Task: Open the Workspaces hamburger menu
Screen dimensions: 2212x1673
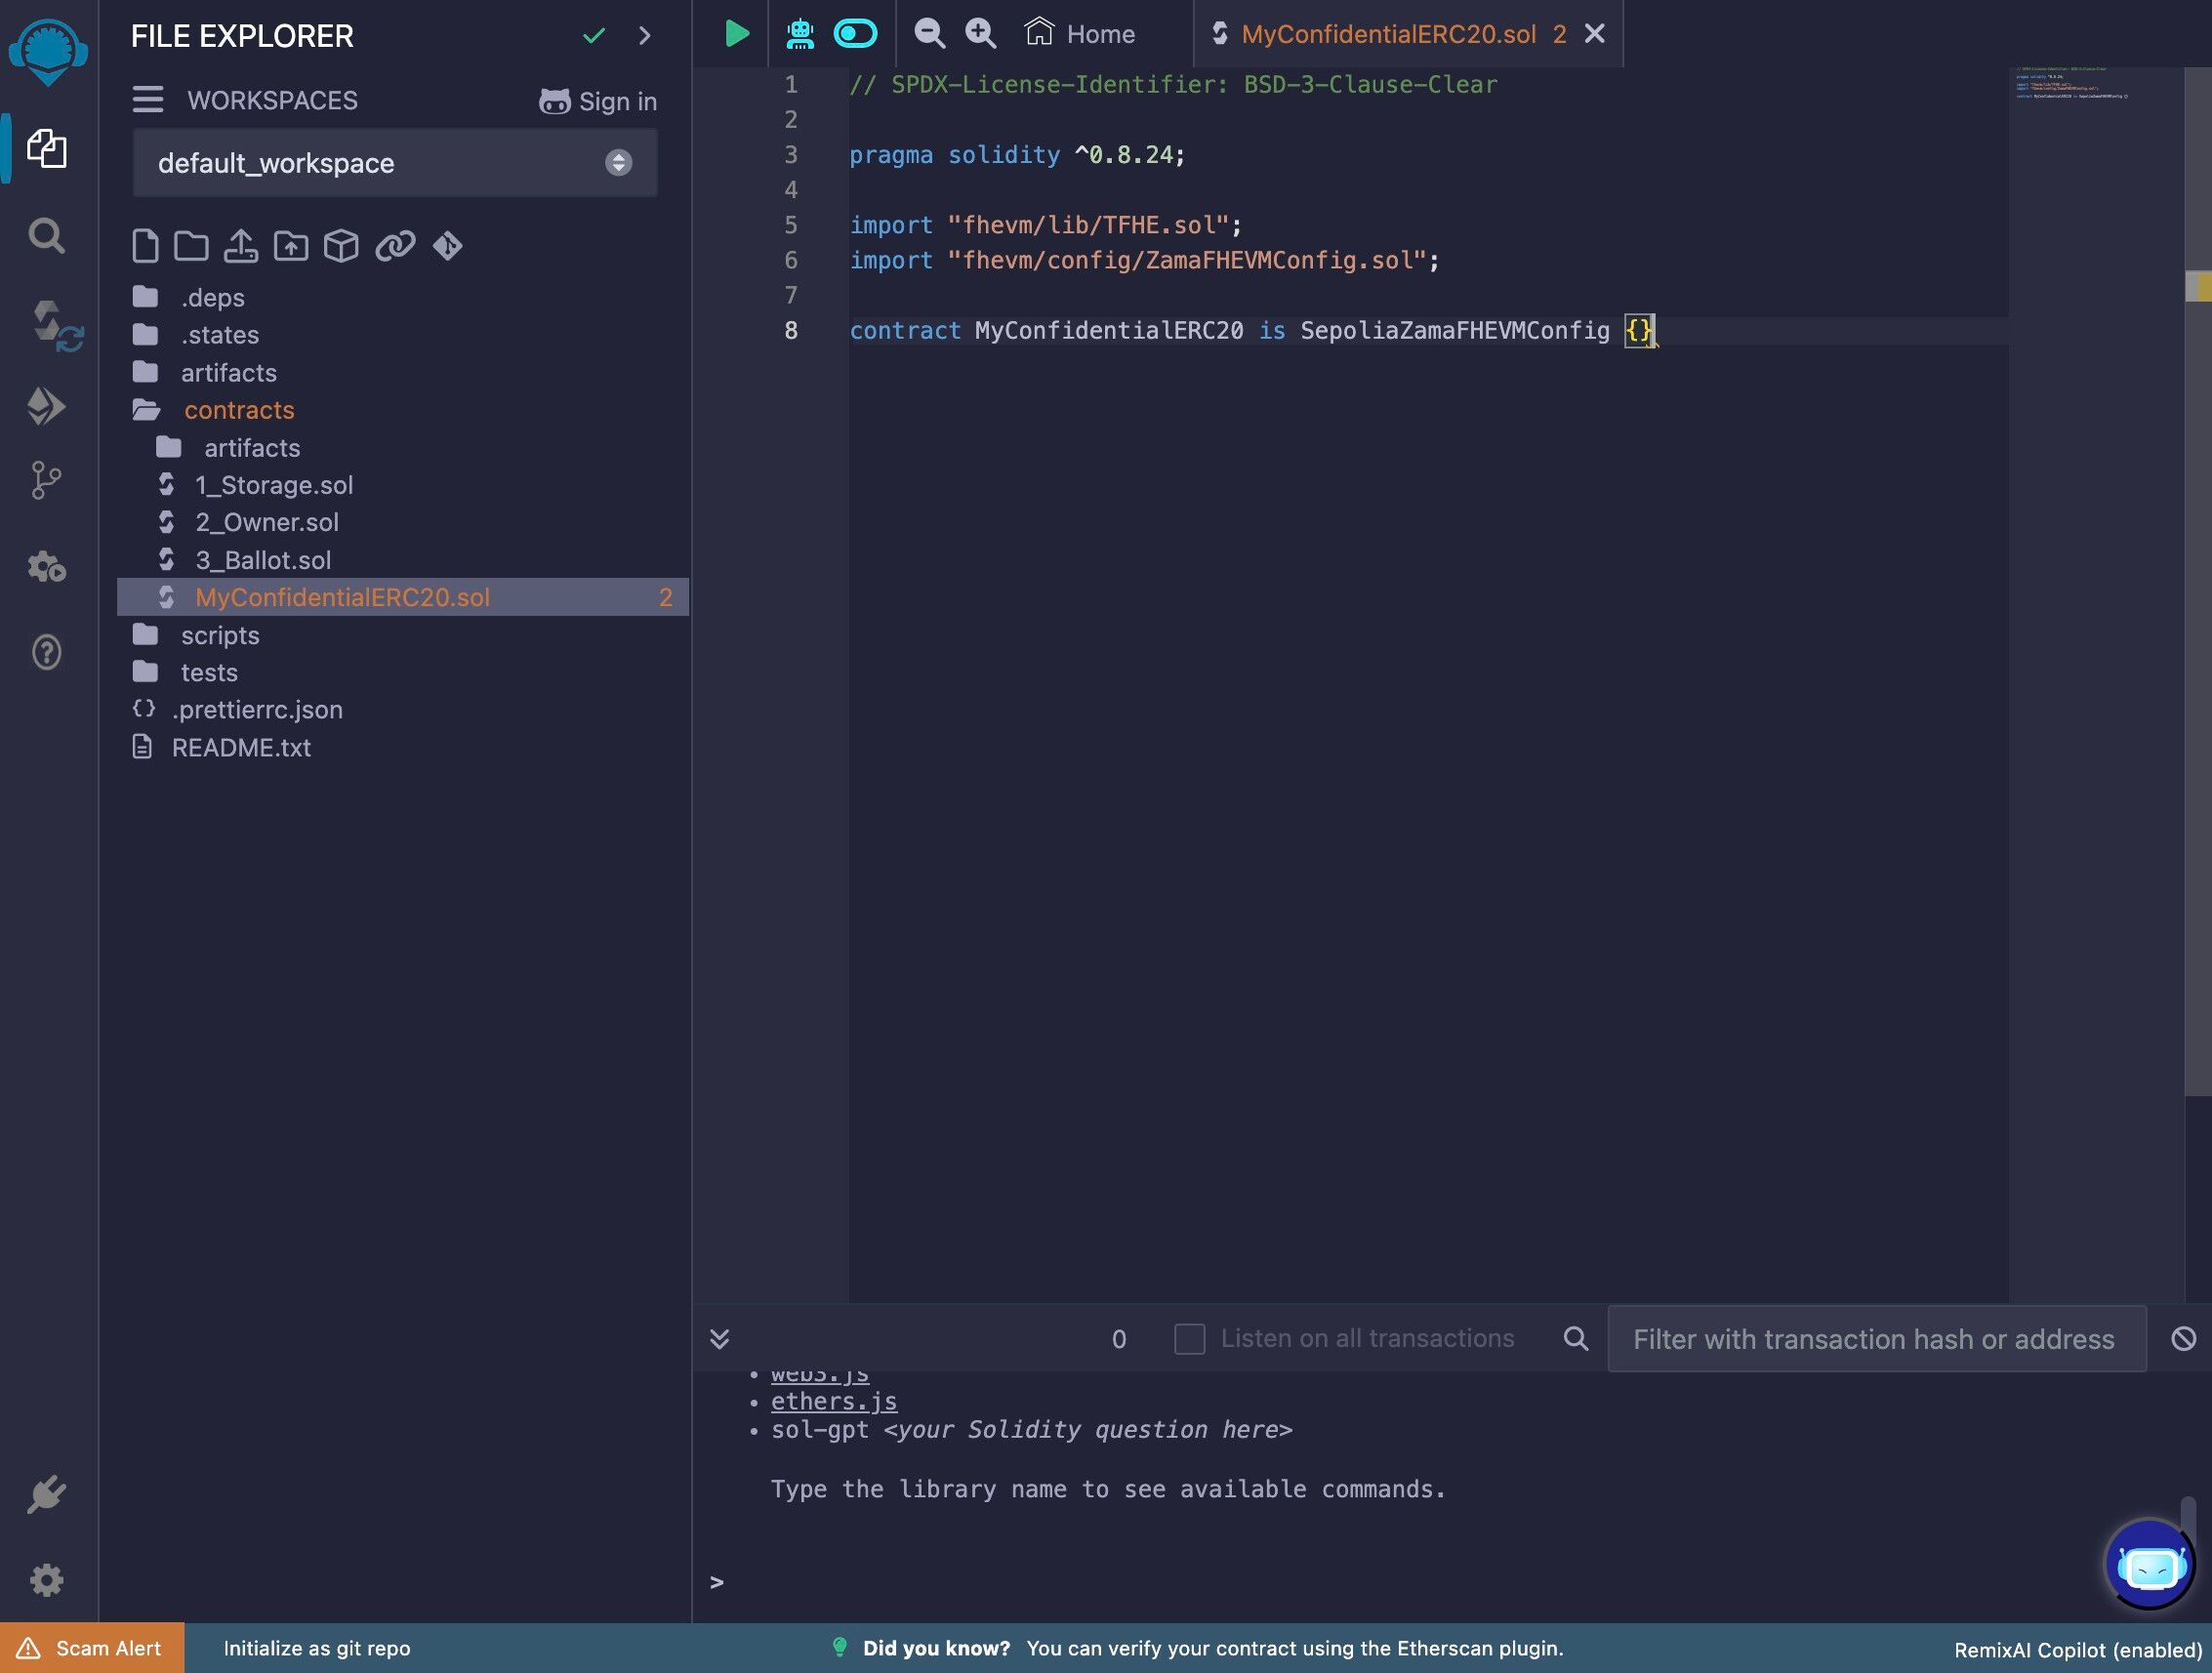Action: (148, 100)
